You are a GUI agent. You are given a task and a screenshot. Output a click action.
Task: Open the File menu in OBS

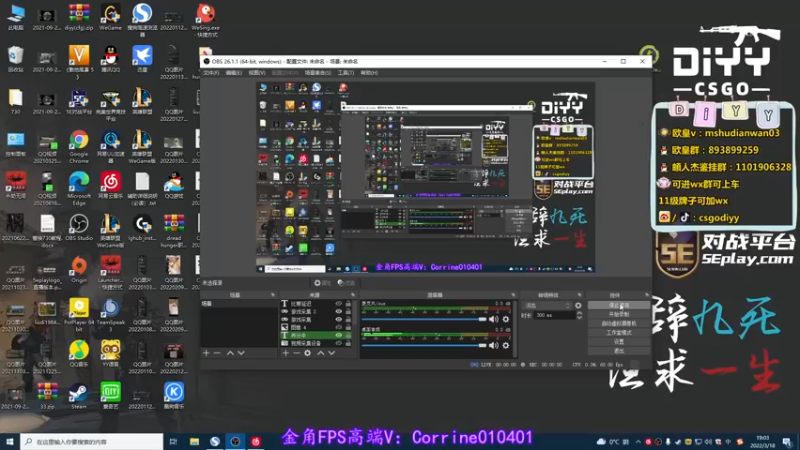coord(211,73)
